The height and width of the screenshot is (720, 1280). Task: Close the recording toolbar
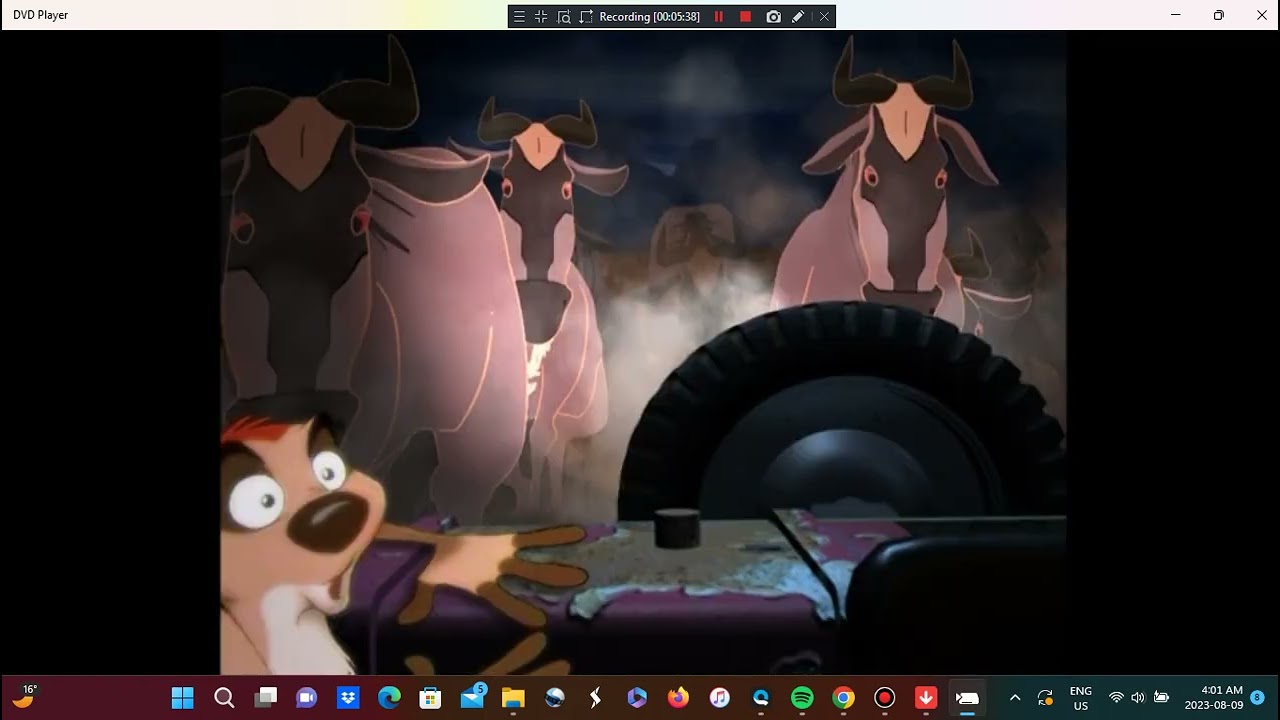824,17
